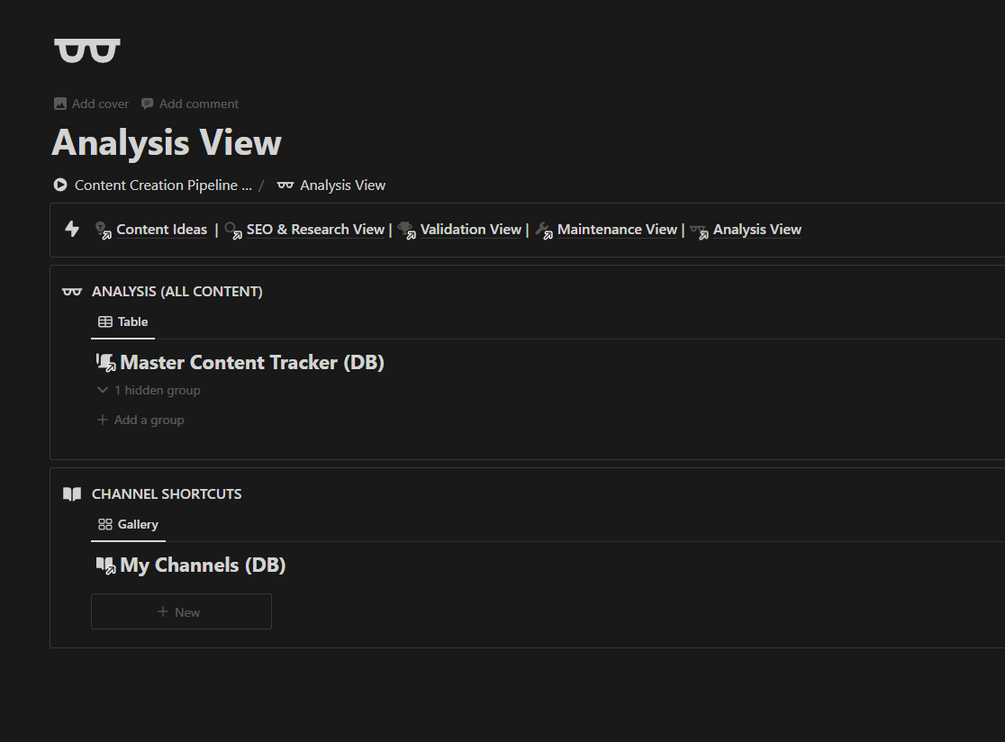
Task: Click the glasses icon beside ANALYSIS (ALL CONTENT)
Action: click(x=72, y=292)
